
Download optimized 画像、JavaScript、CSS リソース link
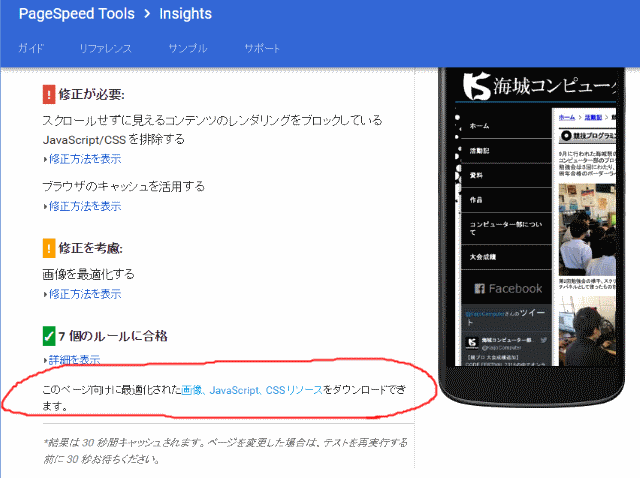pyautogui.click(x=252, y=390)
